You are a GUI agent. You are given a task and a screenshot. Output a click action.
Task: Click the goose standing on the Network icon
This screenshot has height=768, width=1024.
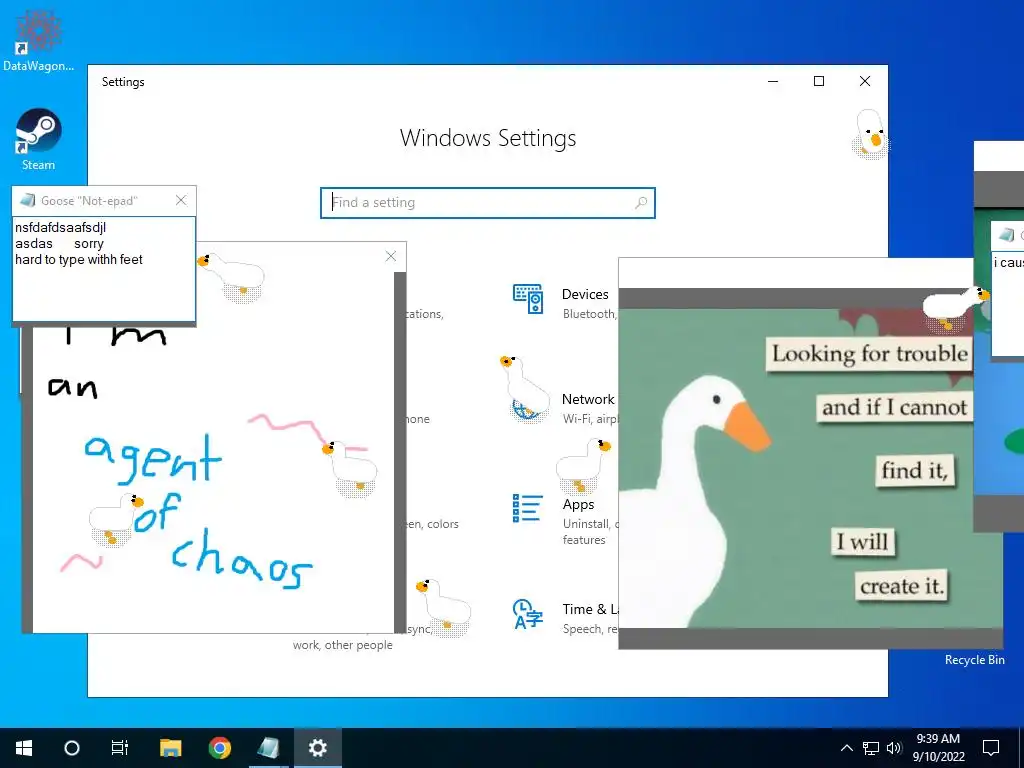pos(524,389)
